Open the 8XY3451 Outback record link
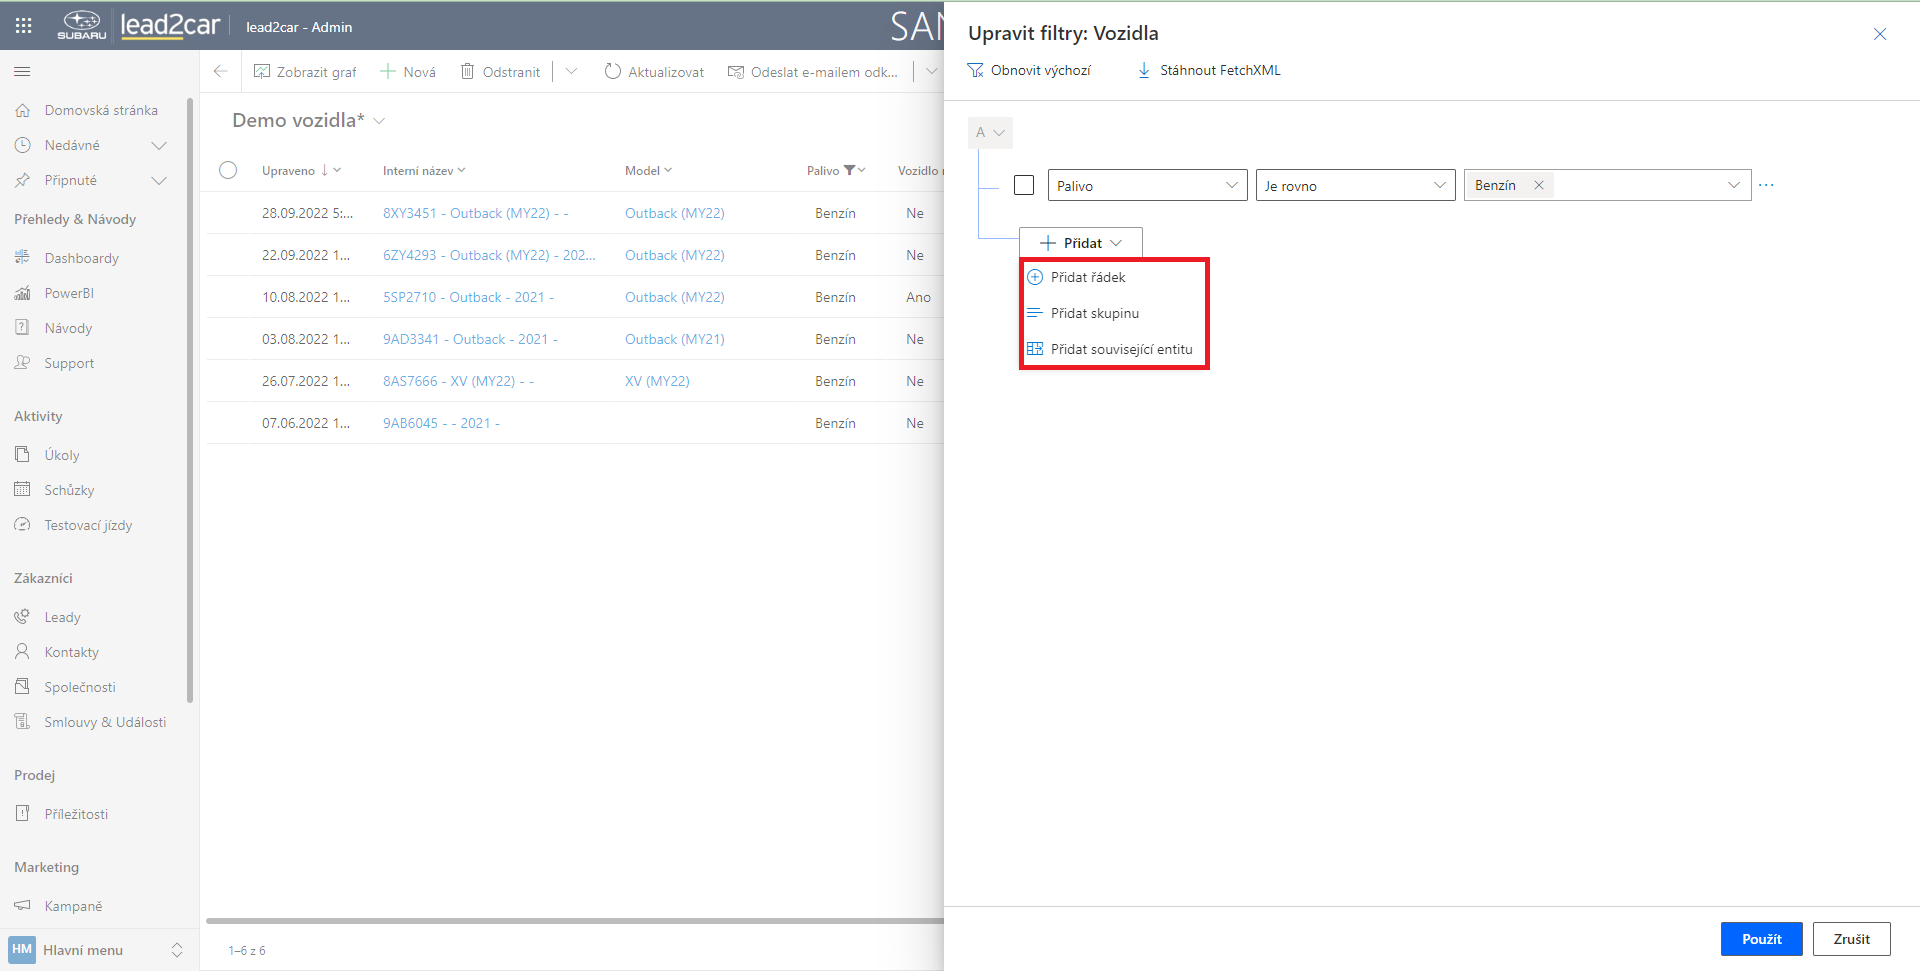Screen dimensions: 1920x971 [x=475, y=213]
